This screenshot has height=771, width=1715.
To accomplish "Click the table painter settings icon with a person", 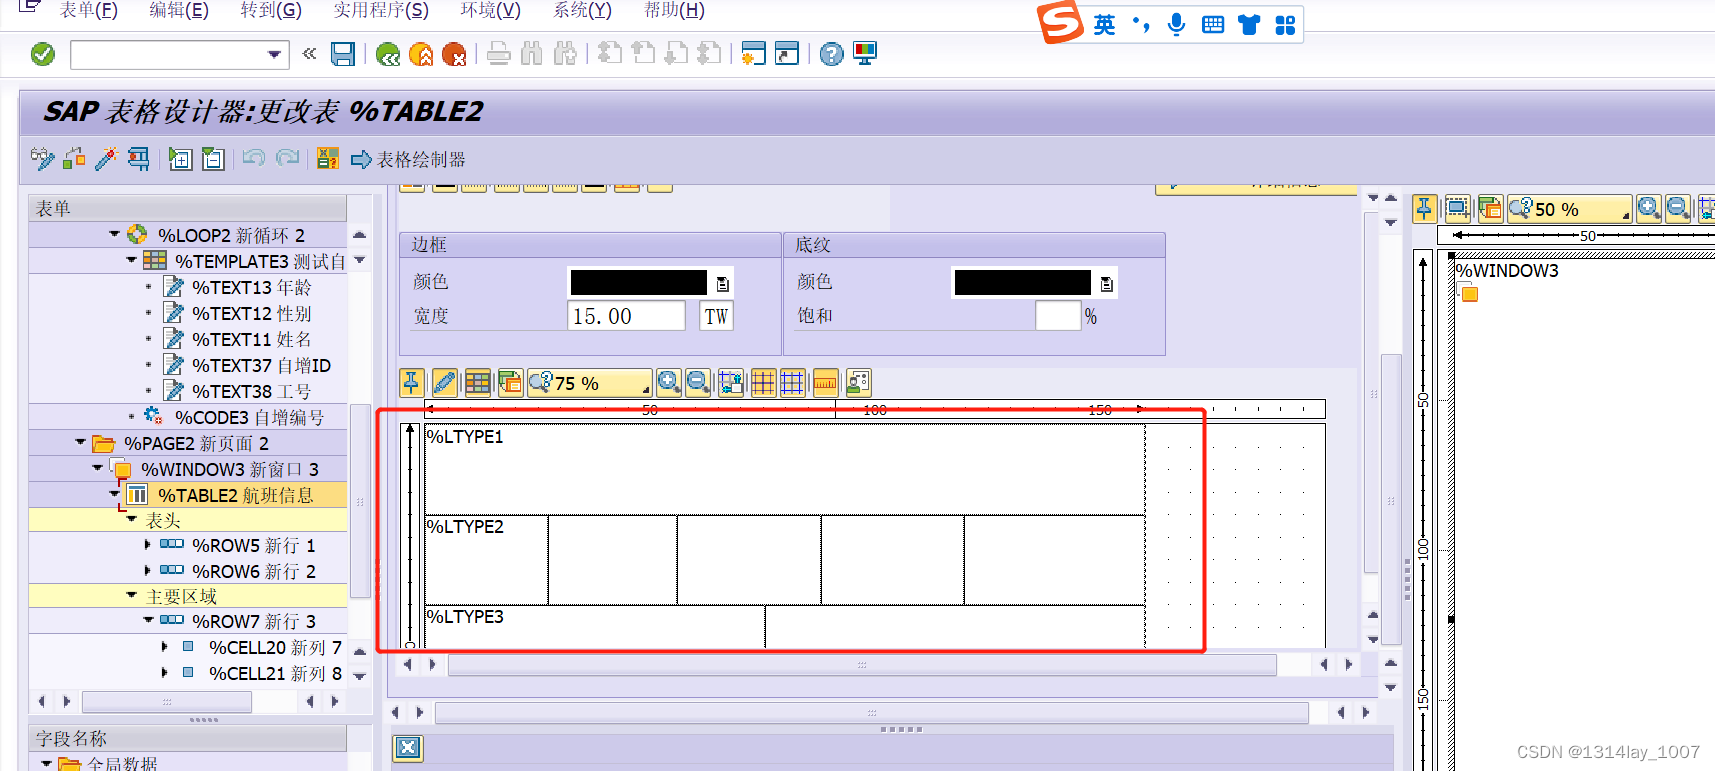I will point(858,382).
